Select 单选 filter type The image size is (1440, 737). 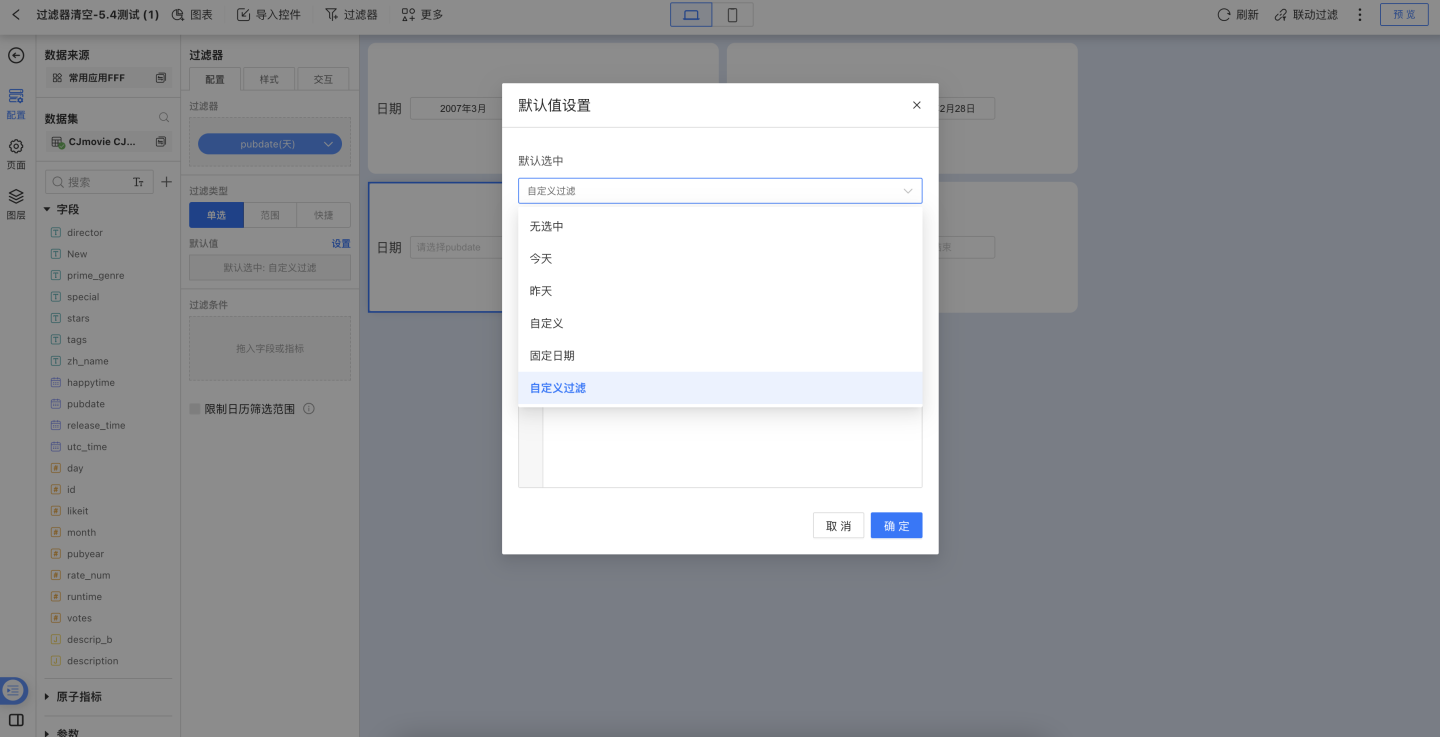pos(216,215)
